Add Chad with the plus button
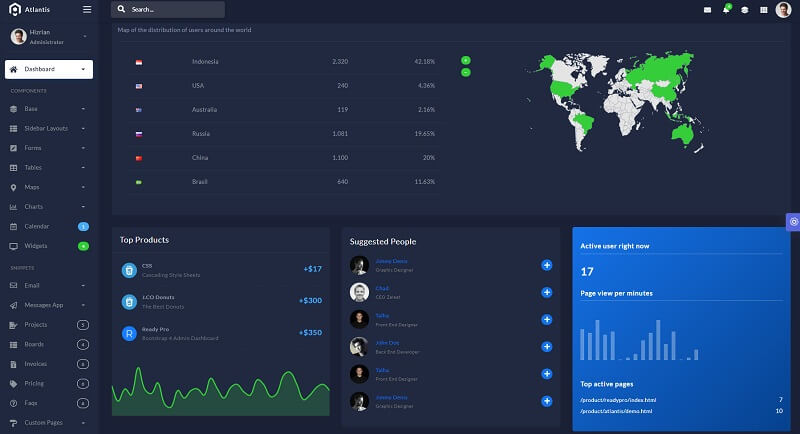The height and width of the screenshot is (434, 800). click(x=547, y=292)
